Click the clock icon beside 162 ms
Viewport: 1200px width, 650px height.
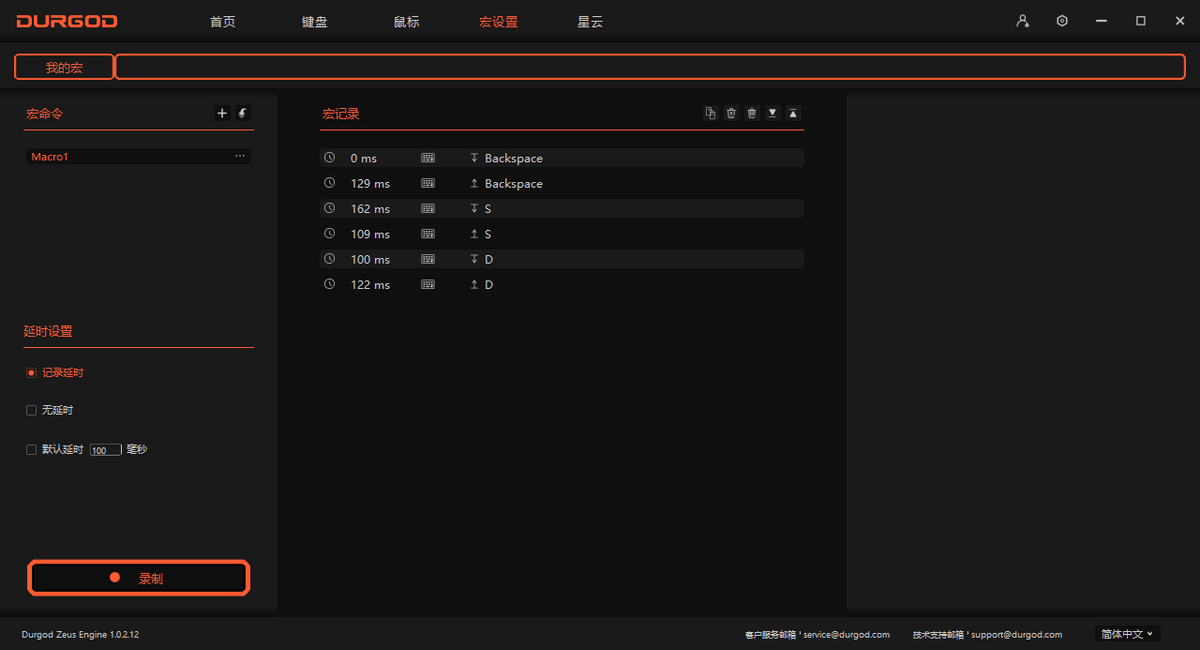click(x=329, y=208)
